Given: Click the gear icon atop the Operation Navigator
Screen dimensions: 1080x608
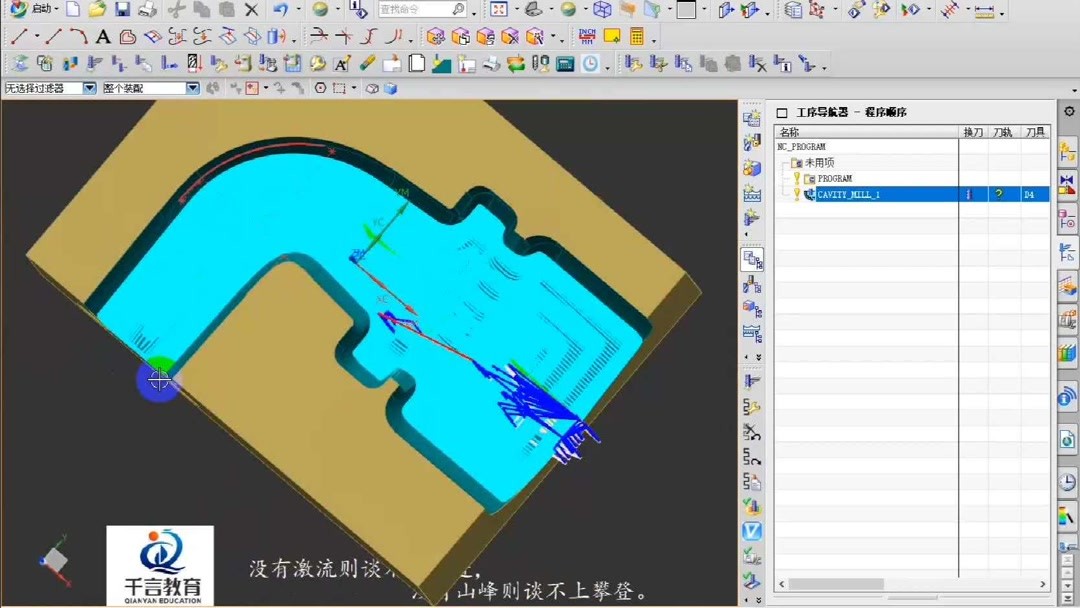Looking at the screenshot, I should click(1068, 111).
